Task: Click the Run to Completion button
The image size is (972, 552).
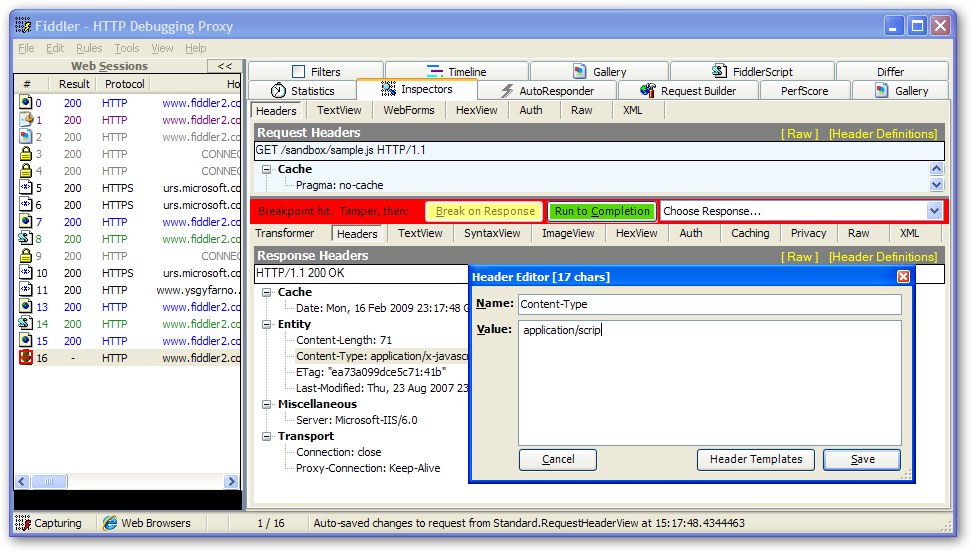Action: pyautogui.click(x=602, y=211)
